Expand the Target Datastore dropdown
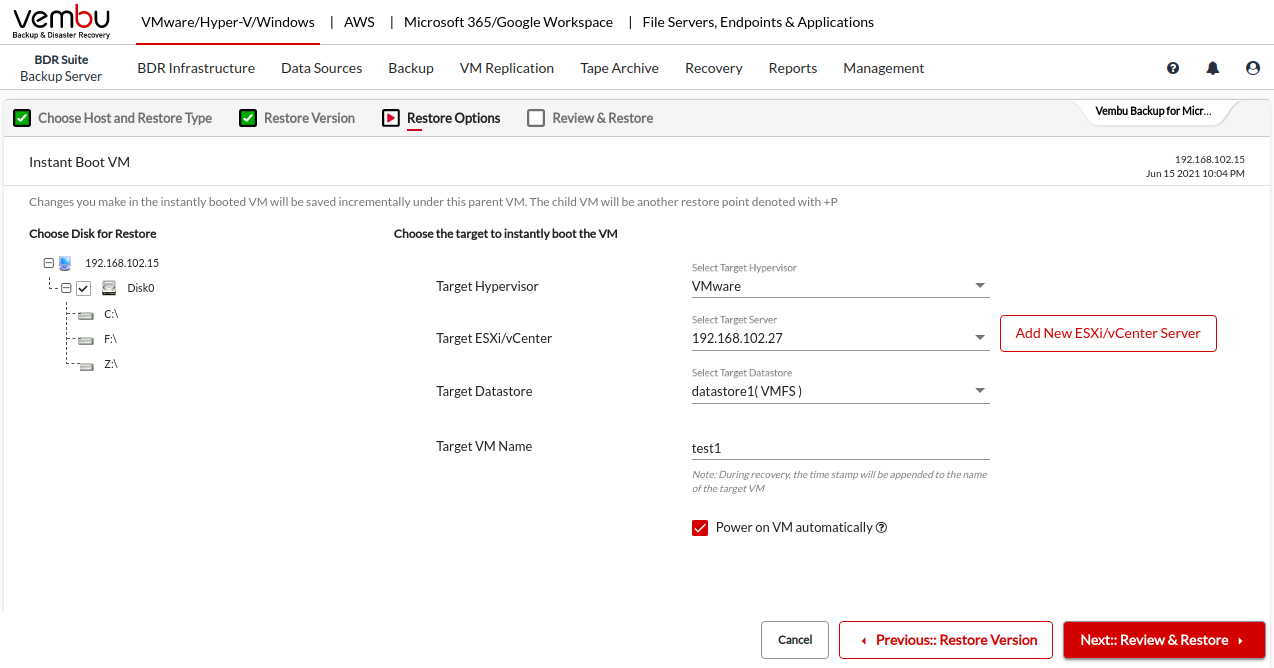This screenshot has height=668, width=1274. click(840, 391)
